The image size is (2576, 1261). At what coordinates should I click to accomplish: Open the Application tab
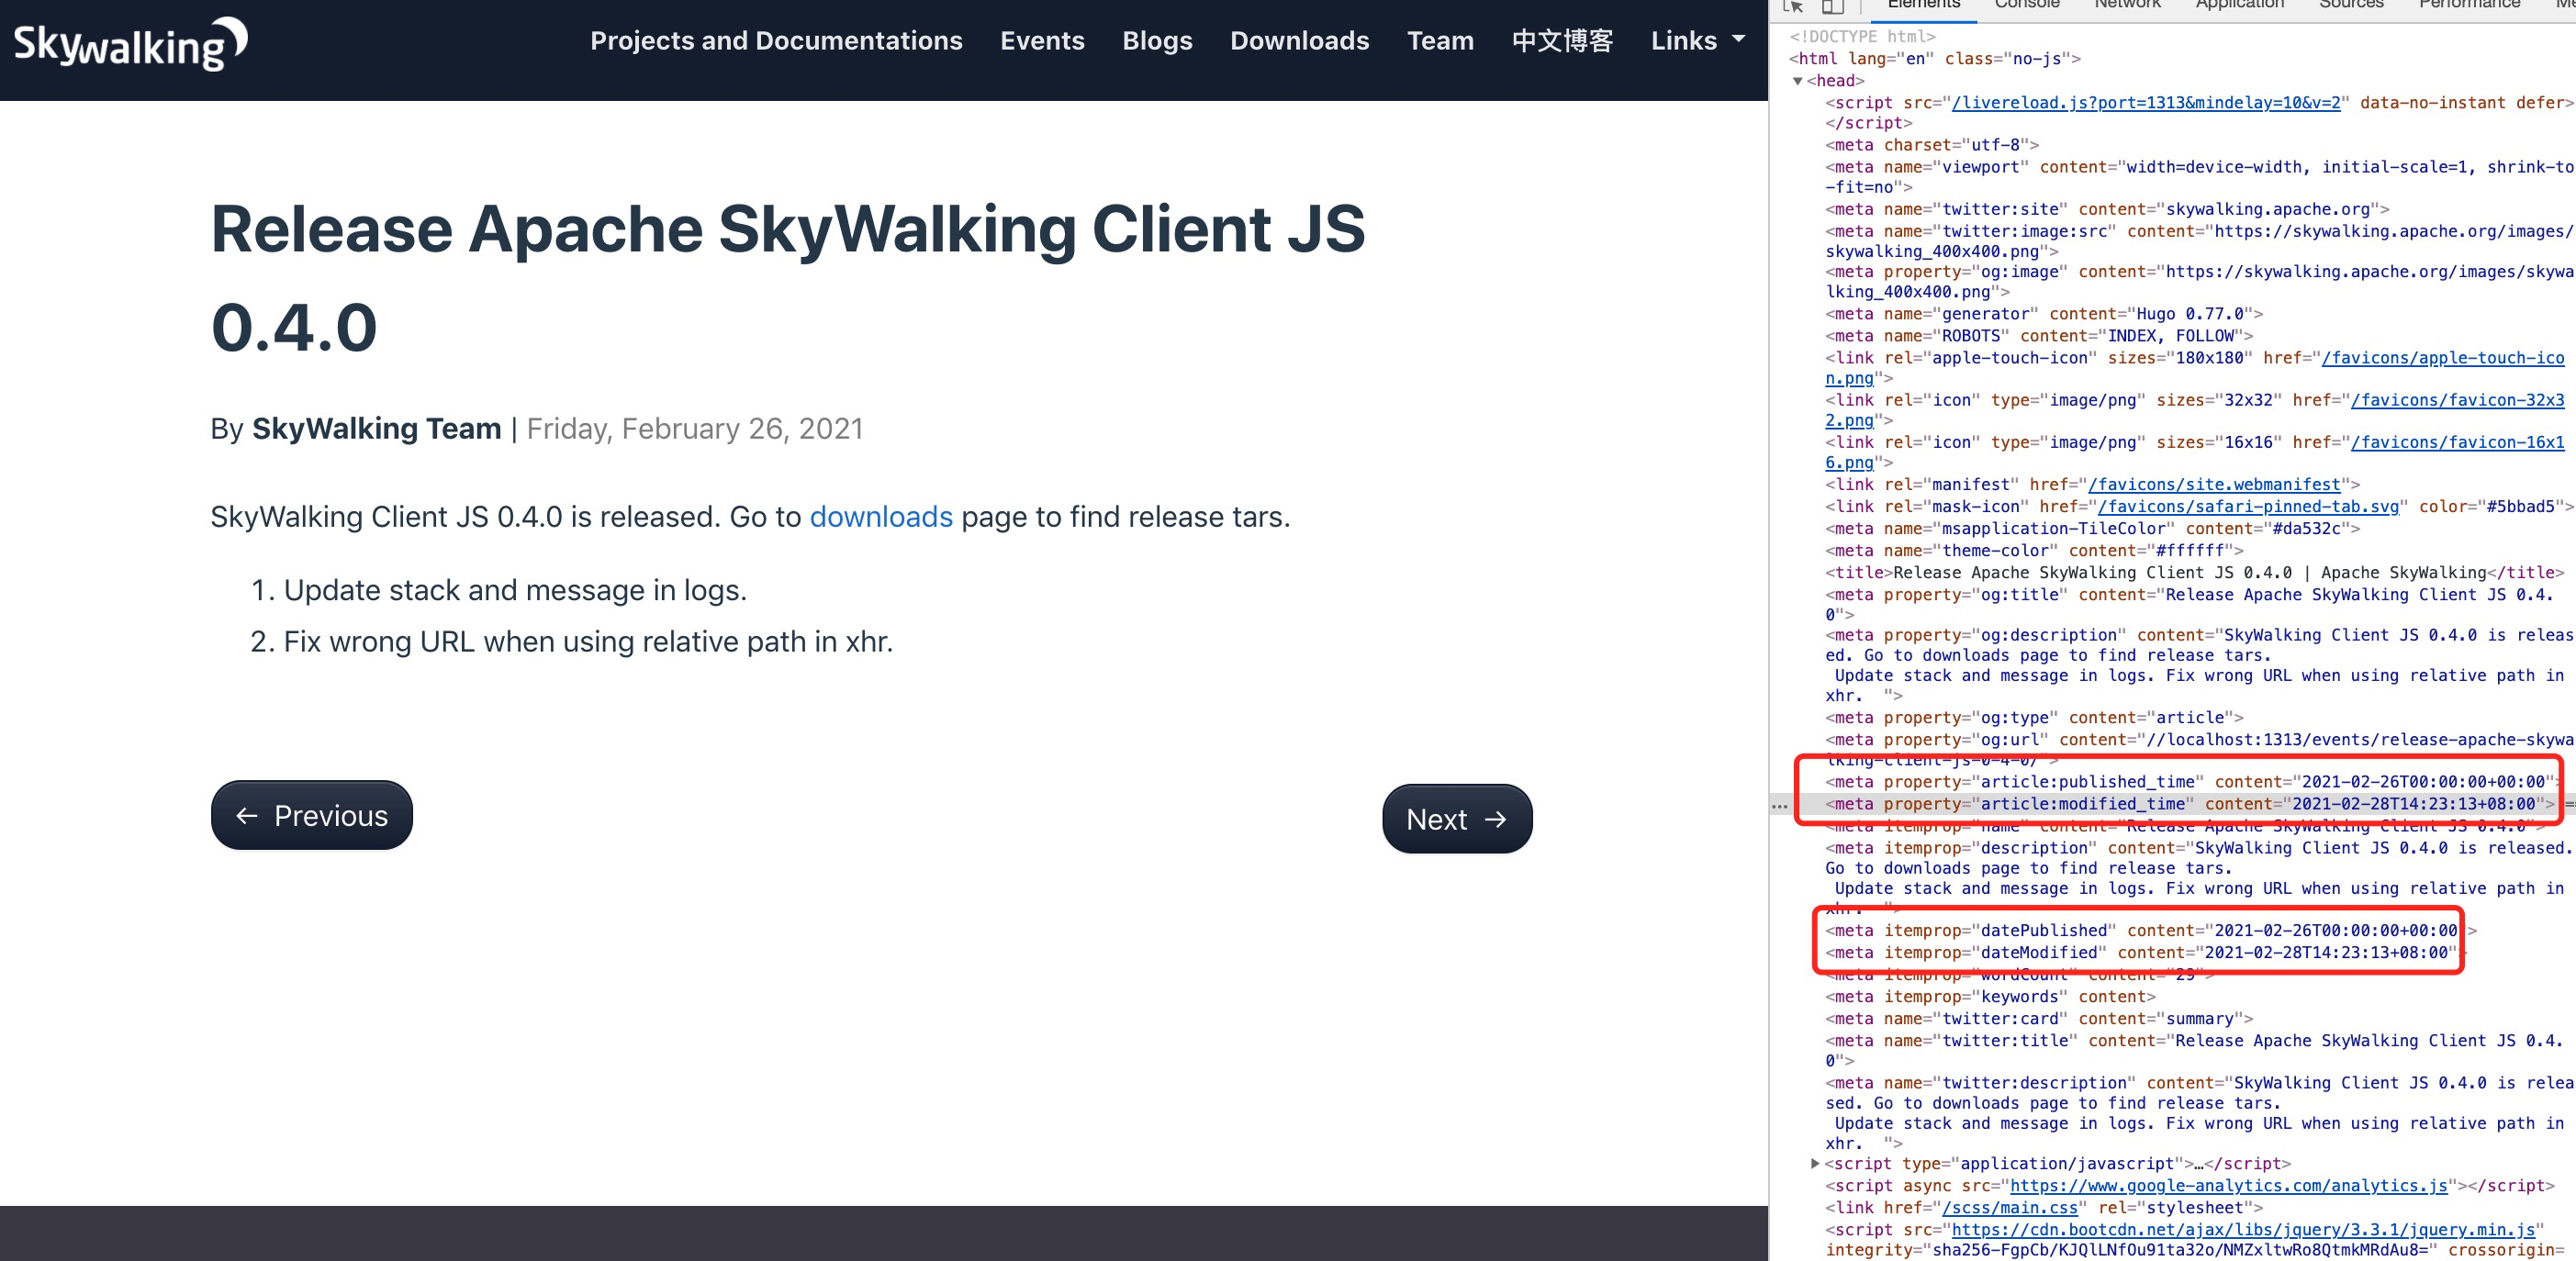(x=2239, y=5)
